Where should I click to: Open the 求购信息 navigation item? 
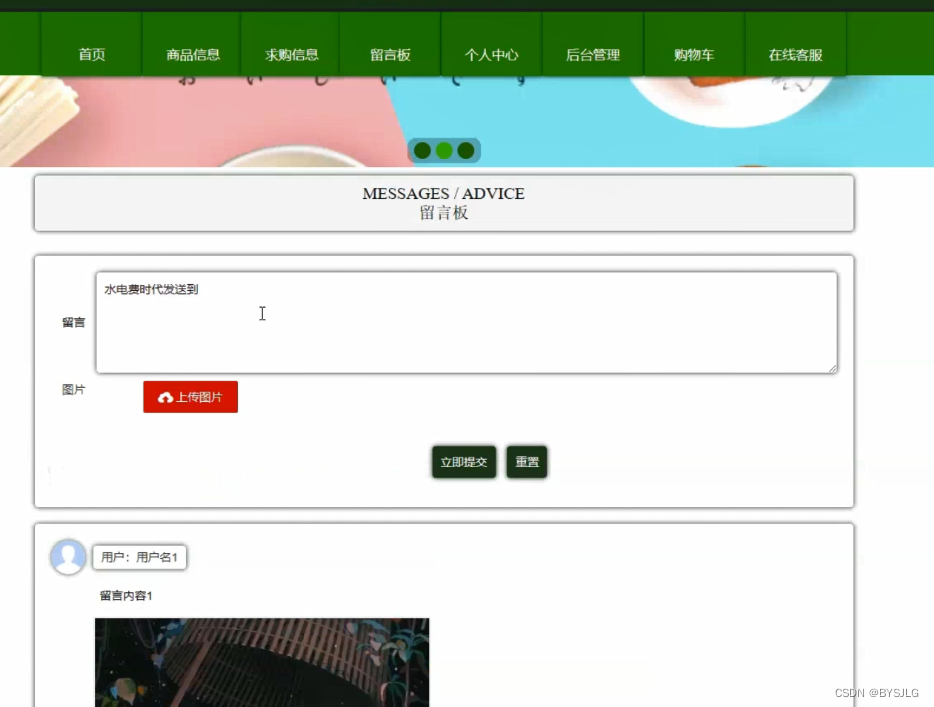291,55
